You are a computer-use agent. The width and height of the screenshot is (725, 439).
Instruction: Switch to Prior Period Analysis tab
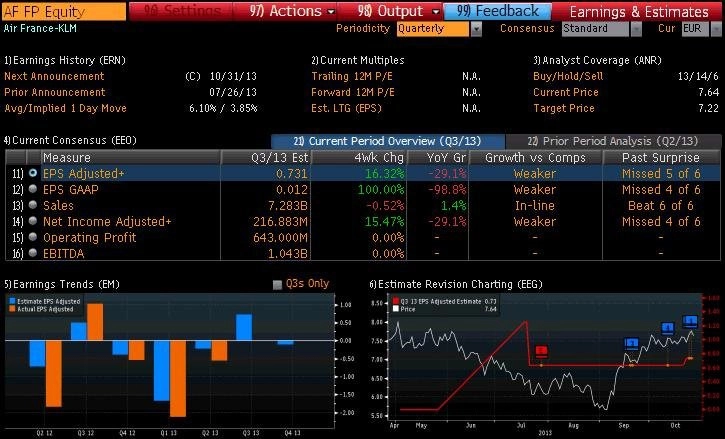[613, 141]
